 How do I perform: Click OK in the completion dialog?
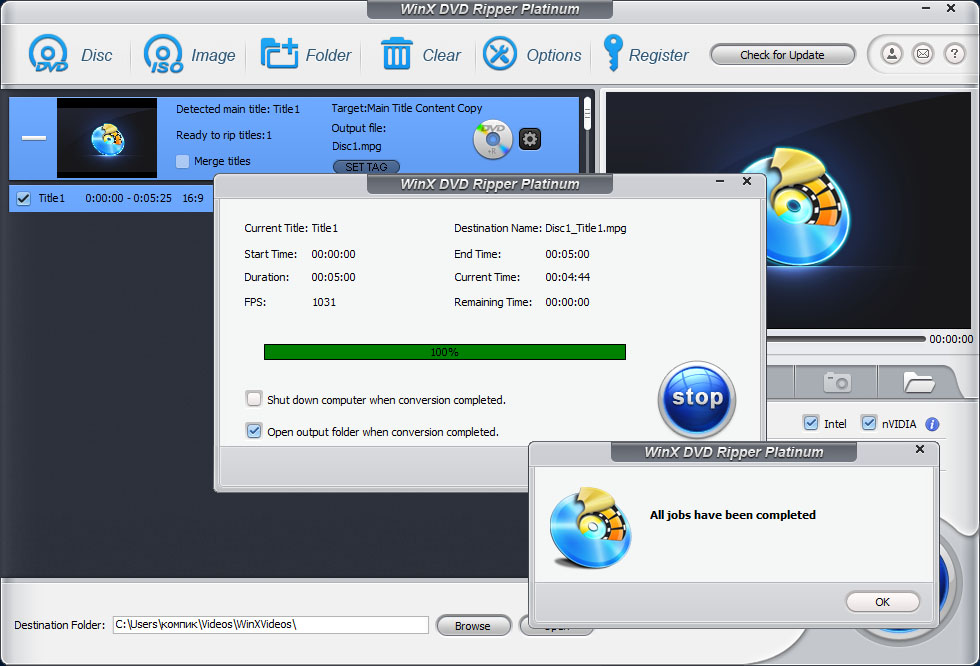[x=882, y=602]
